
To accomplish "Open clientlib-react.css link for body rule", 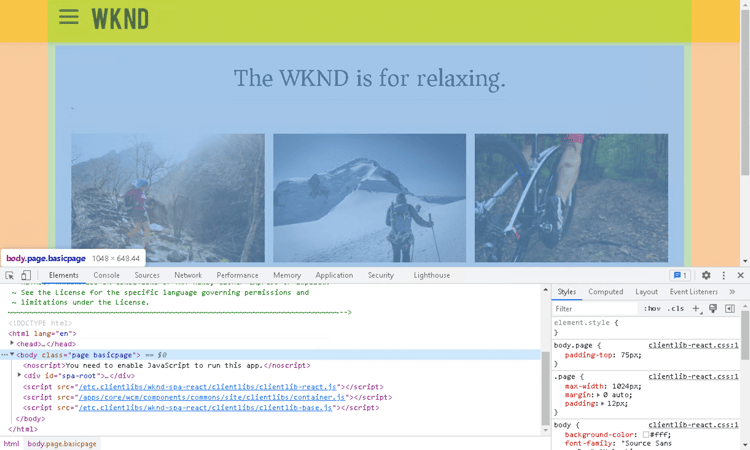I will [x=693, y=425].
